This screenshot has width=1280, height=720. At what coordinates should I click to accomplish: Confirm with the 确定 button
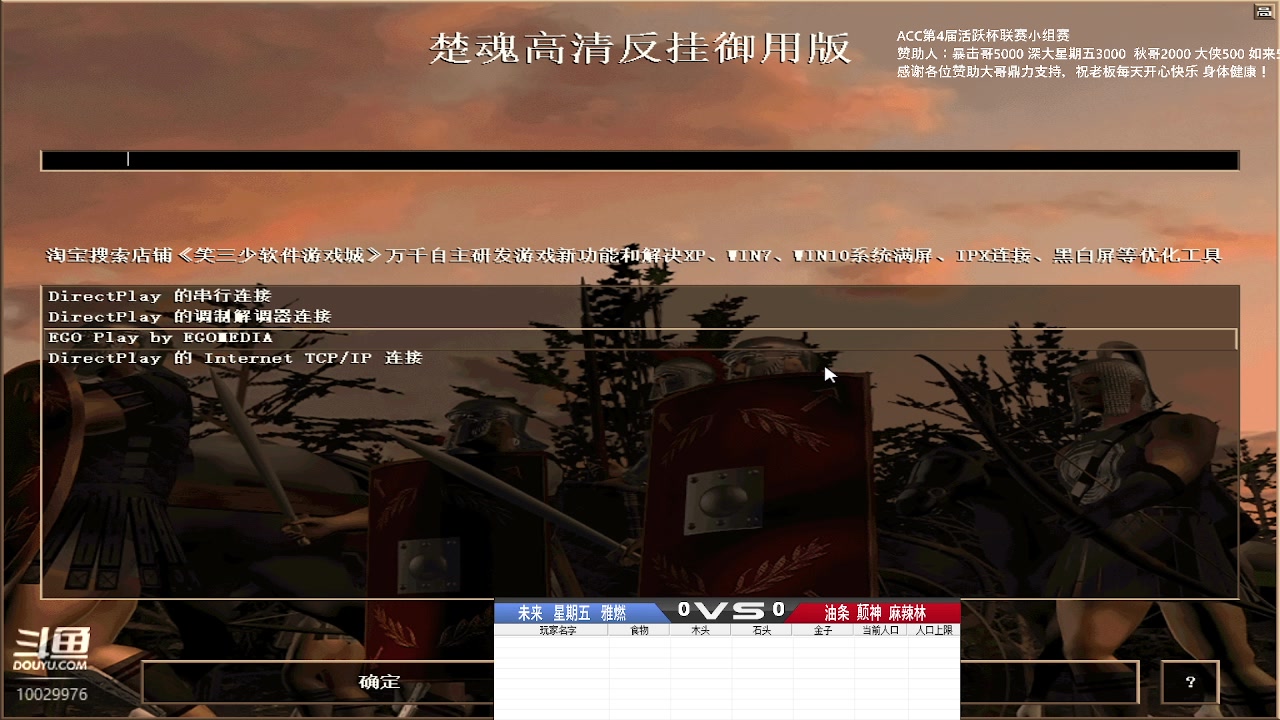click(x=319, y=682)
